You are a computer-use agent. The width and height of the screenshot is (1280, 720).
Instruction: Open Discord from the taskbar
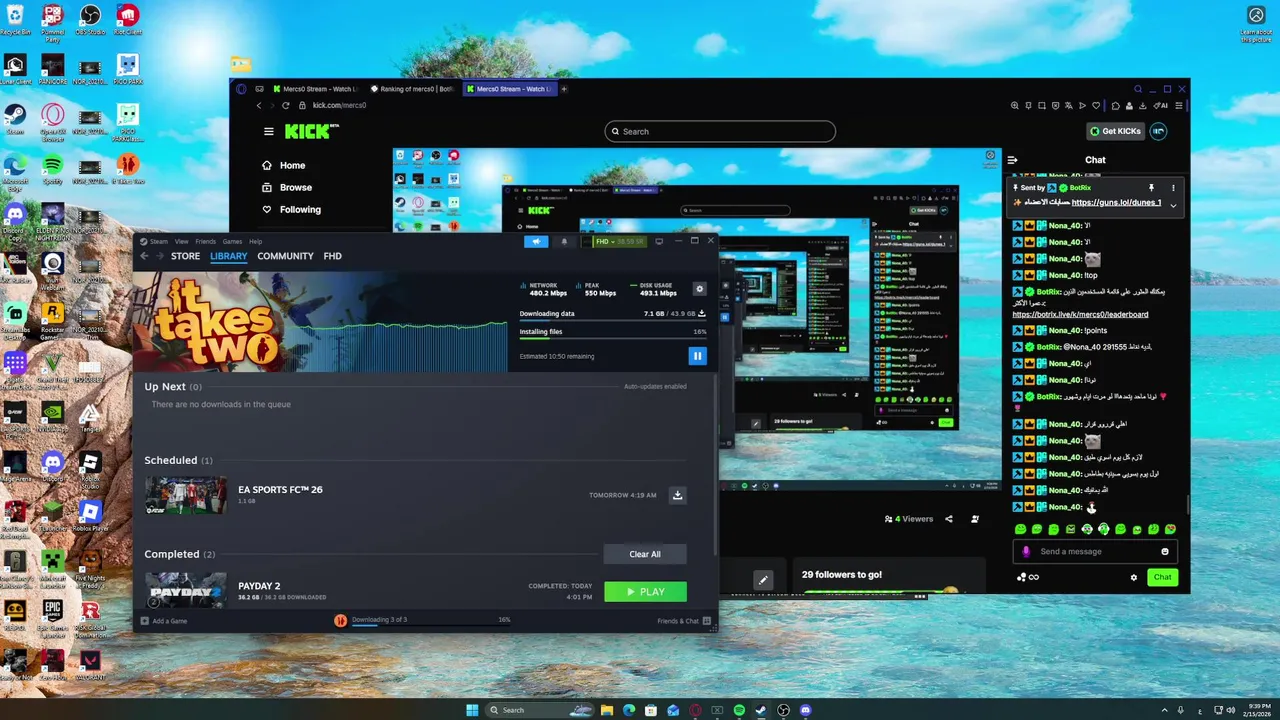point(805,710)
